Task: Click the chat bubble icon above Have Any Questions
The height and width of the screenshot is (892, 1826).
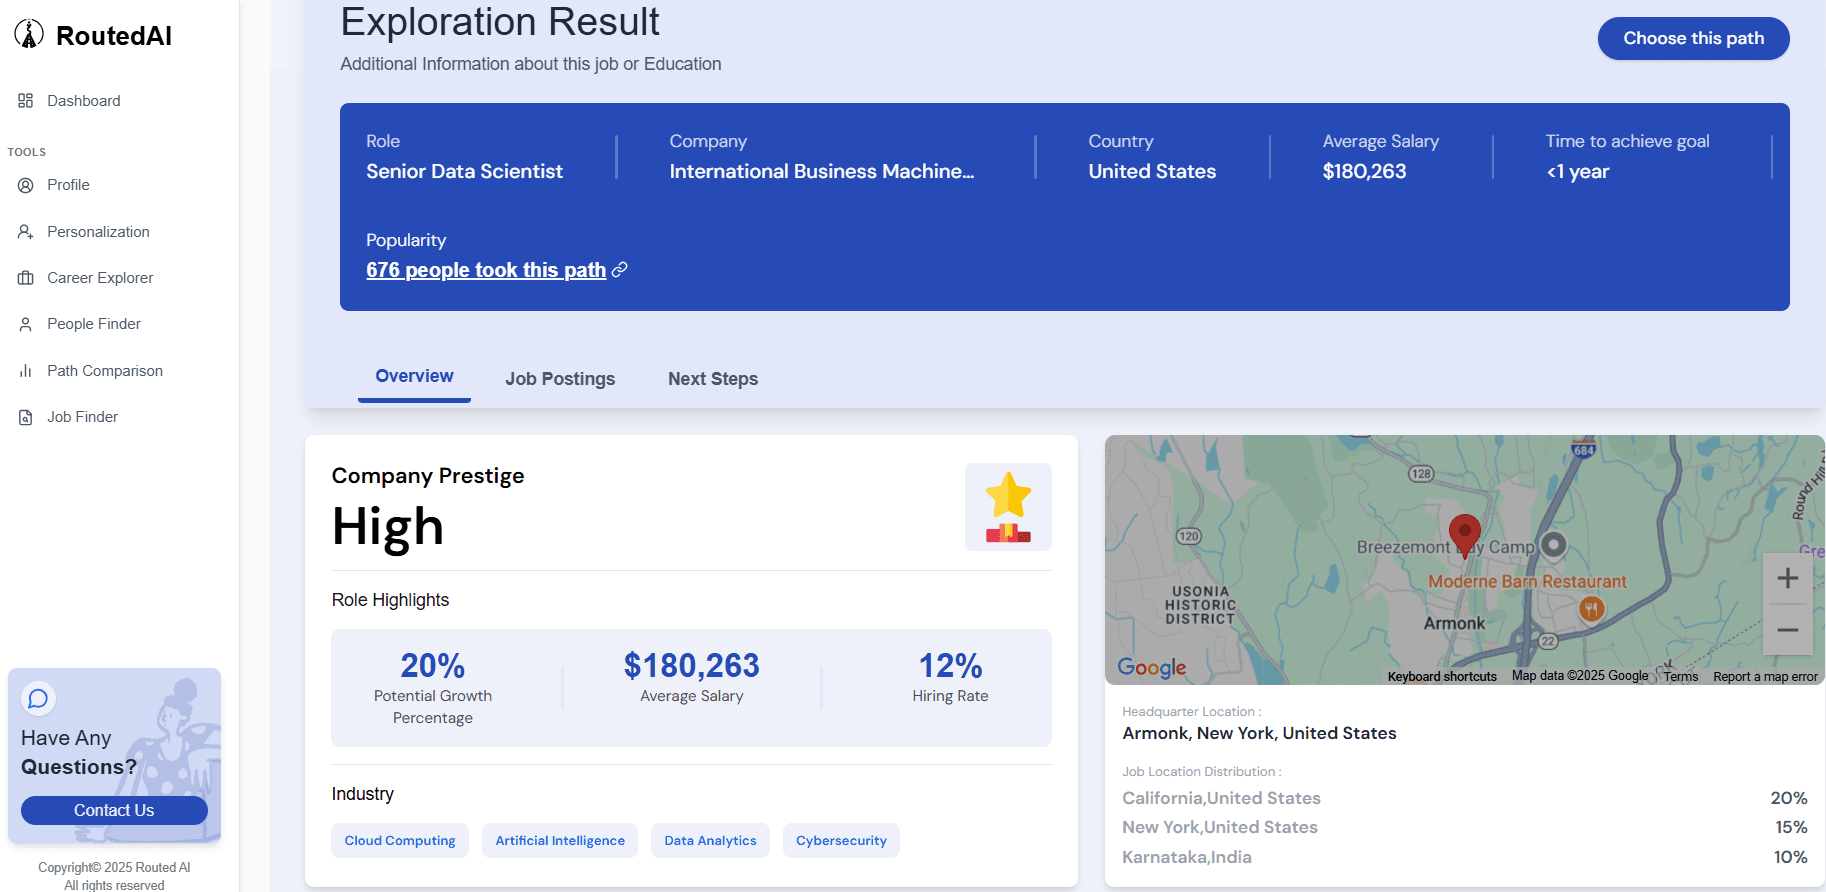Action: [x=38, y=698]
